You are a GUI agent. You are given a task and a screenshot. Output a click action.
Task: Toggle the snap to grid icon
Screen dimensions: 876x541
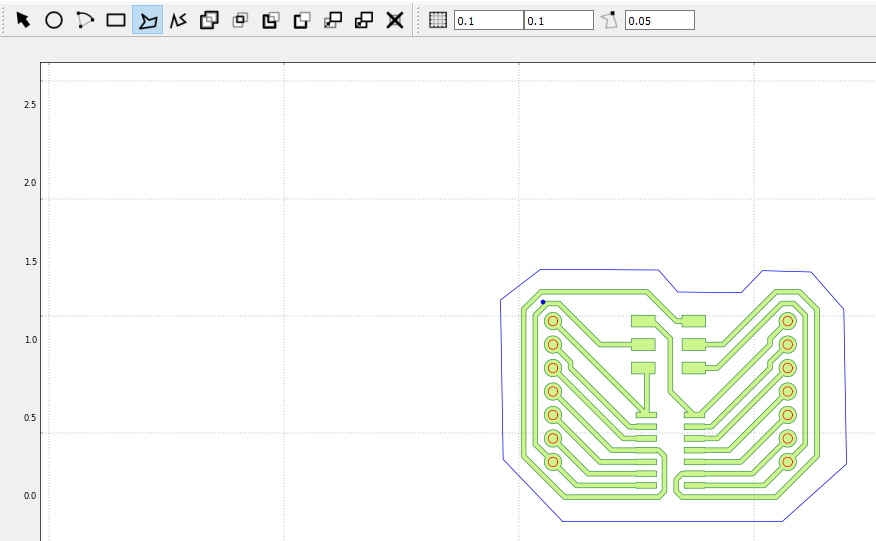coord(438,20)
